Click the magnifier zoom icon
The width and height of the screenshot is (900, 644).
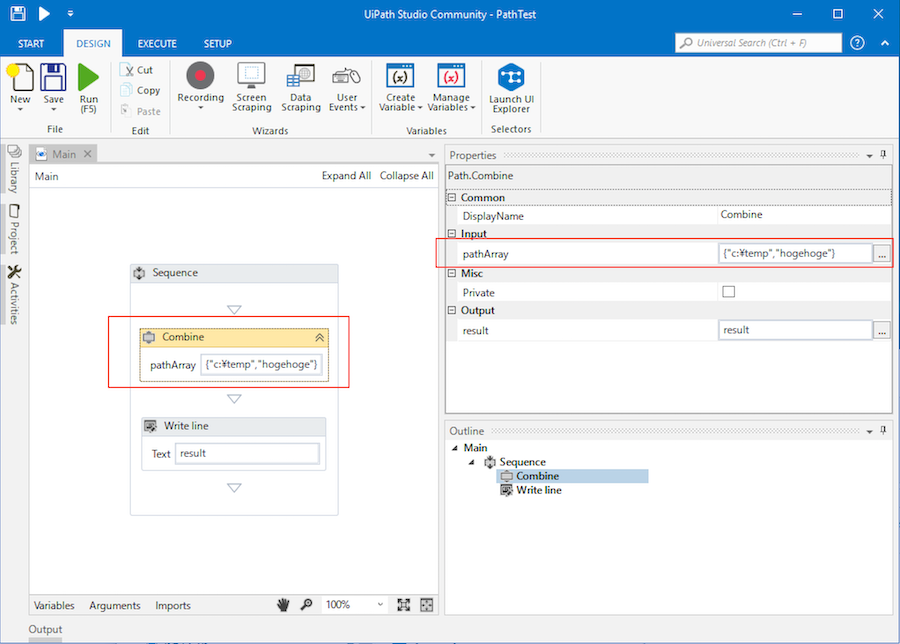307,605
